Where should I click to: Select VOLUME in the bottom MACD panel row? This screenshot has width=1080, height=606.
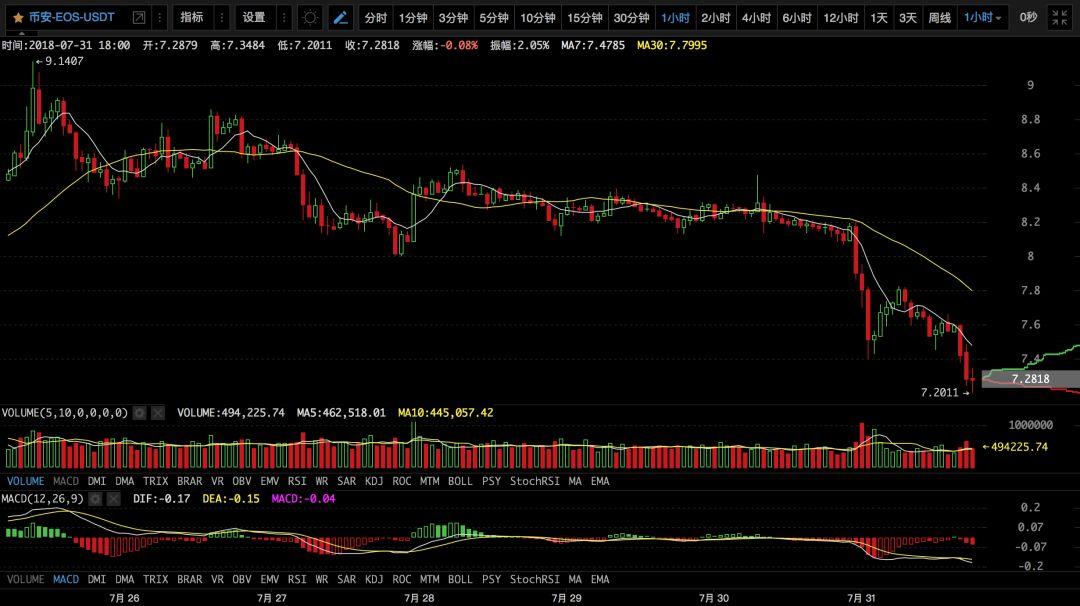pos(25,579)
